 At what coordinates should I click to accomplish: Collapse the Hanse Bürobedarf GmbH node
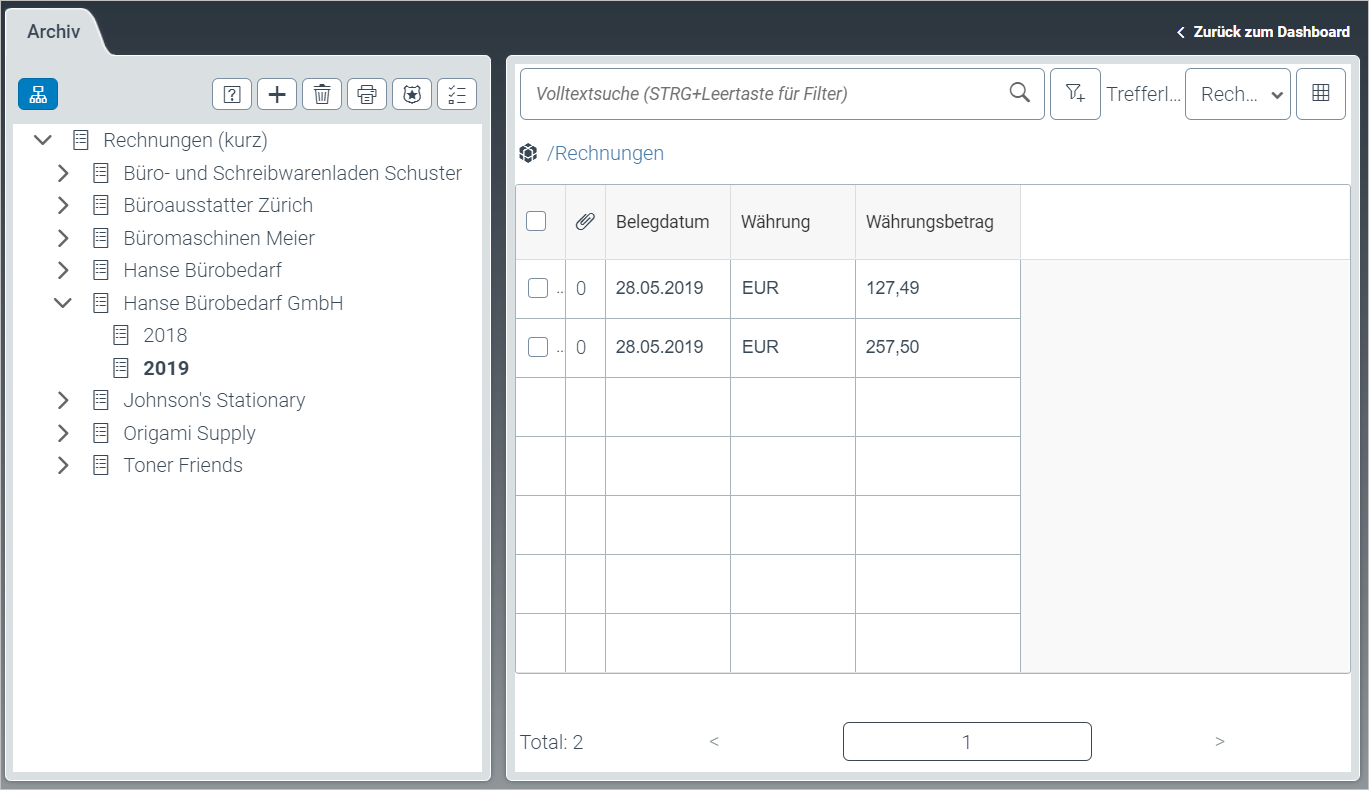point(63,303)
